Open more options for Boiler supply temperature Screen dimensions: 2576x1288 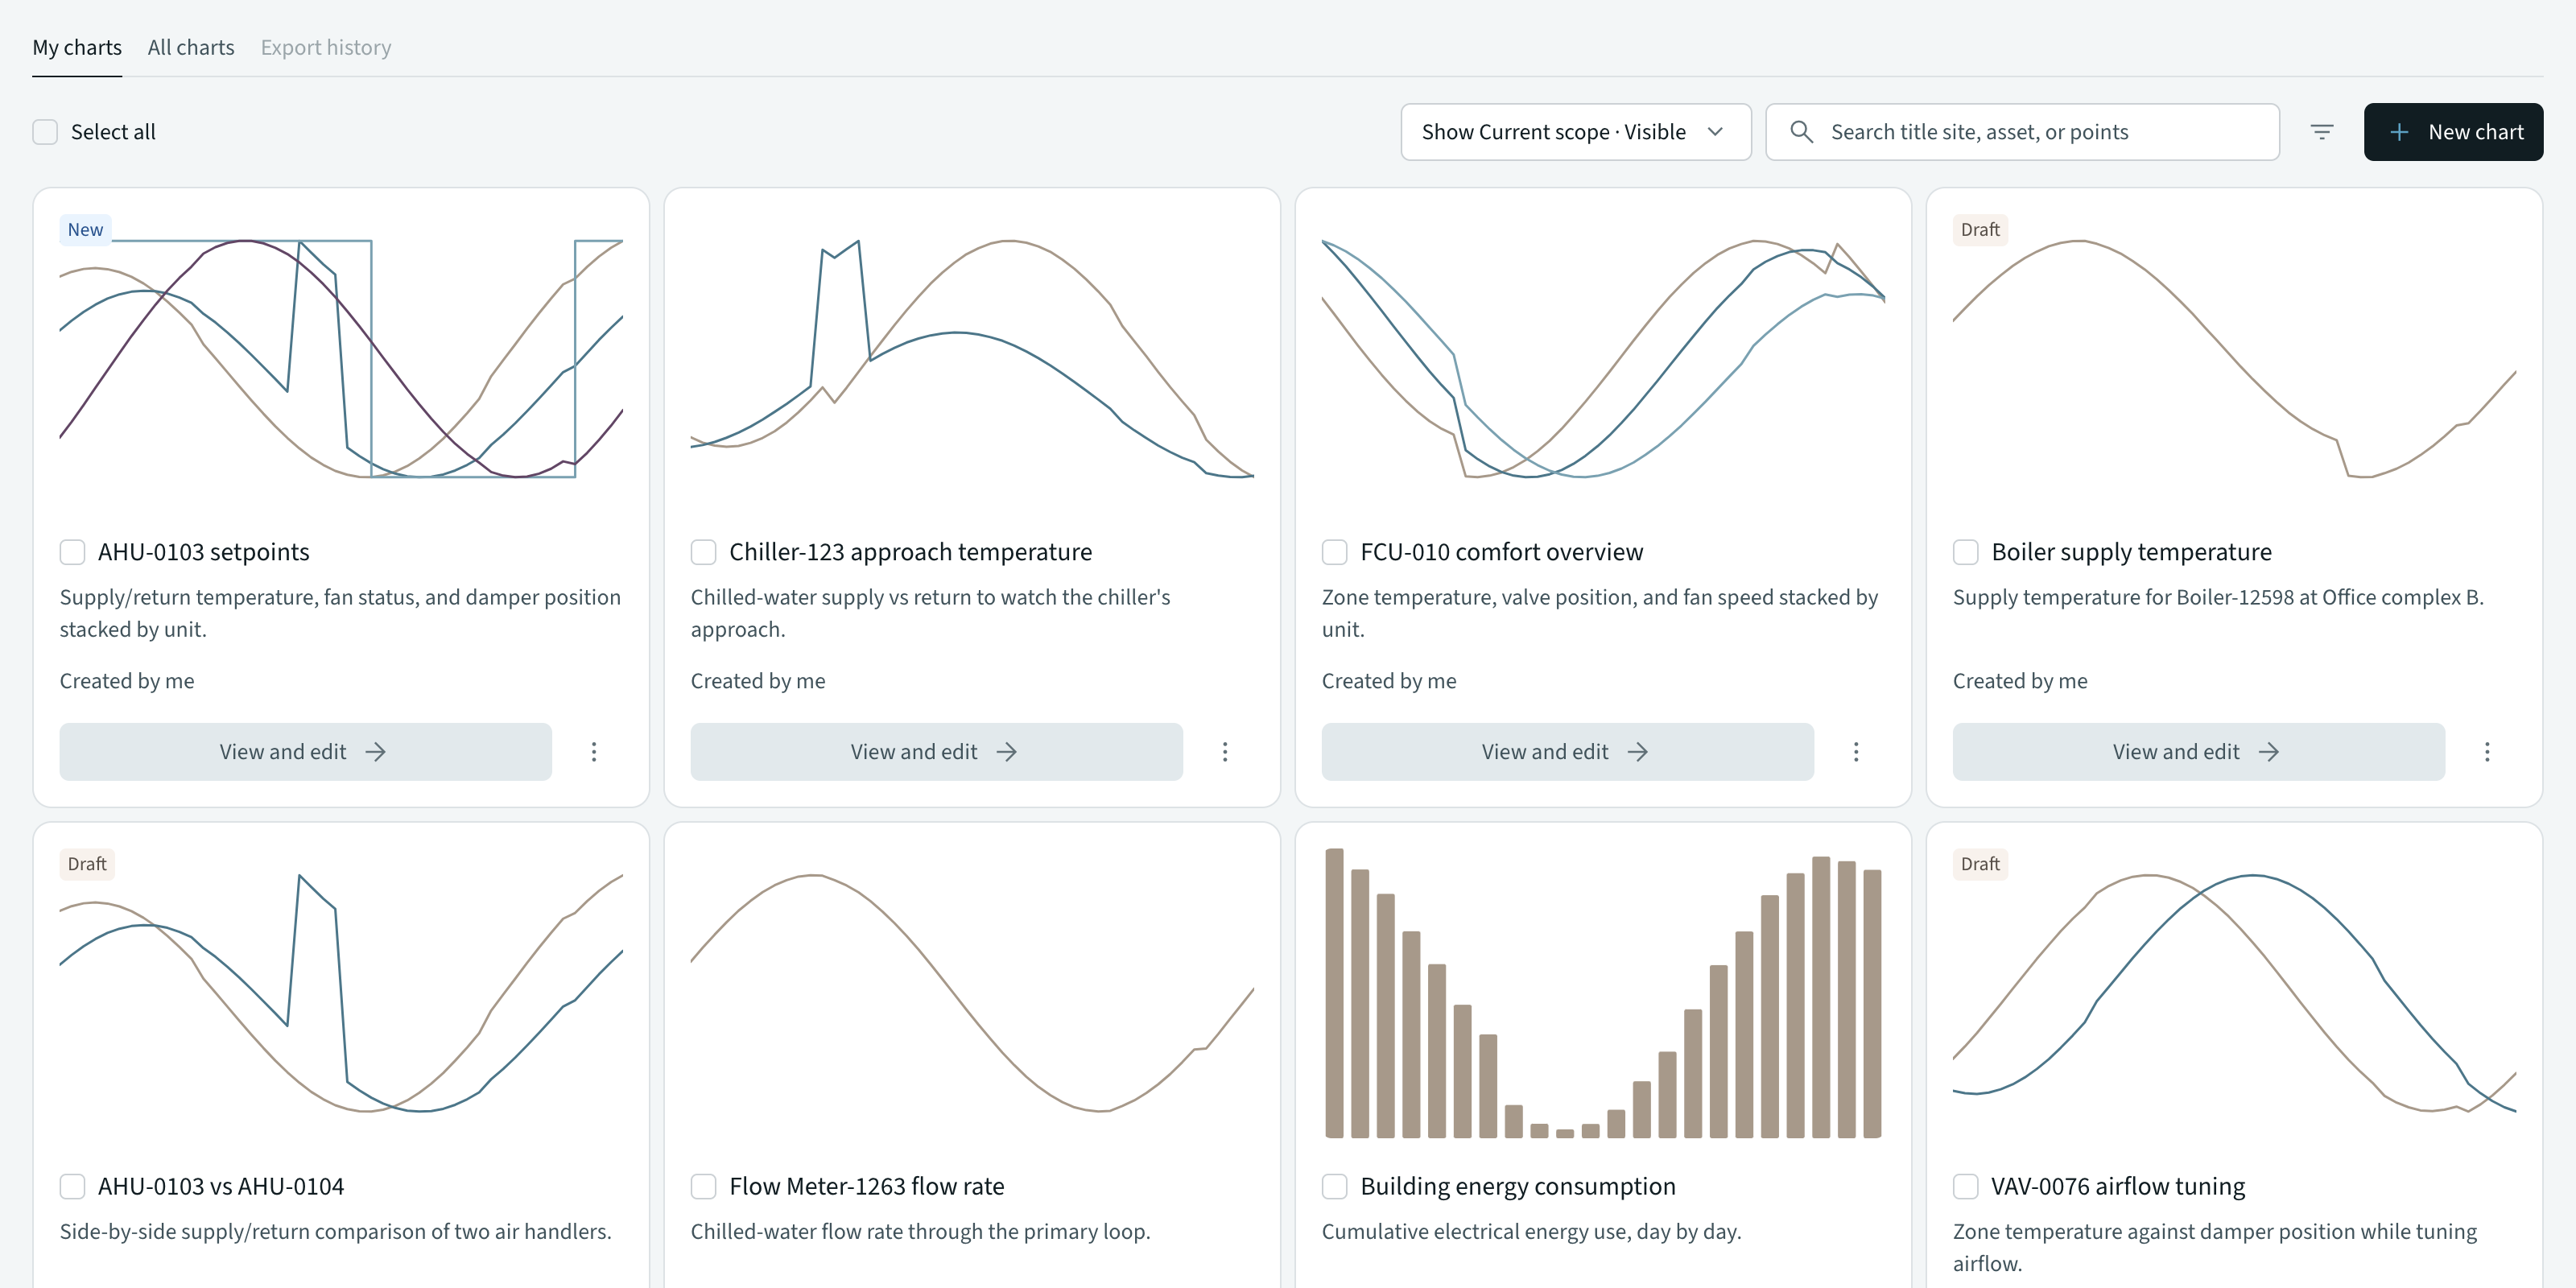click(2487, 752)
